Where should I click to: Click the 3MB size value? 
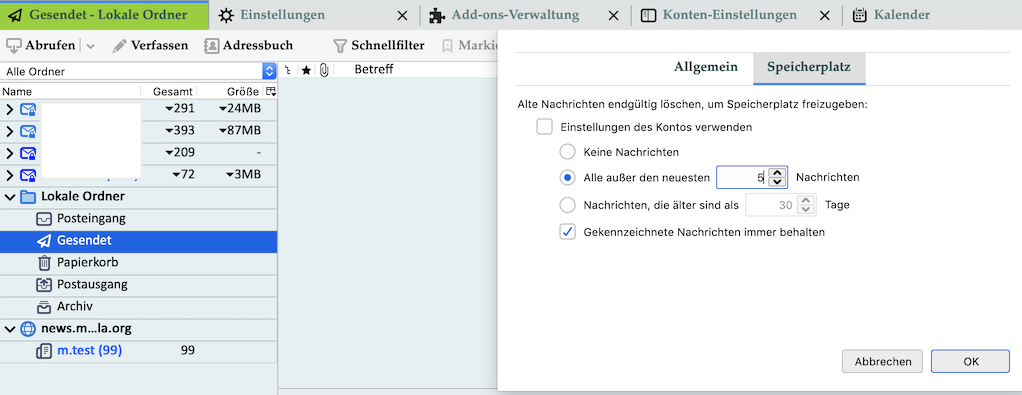point(244,175)
